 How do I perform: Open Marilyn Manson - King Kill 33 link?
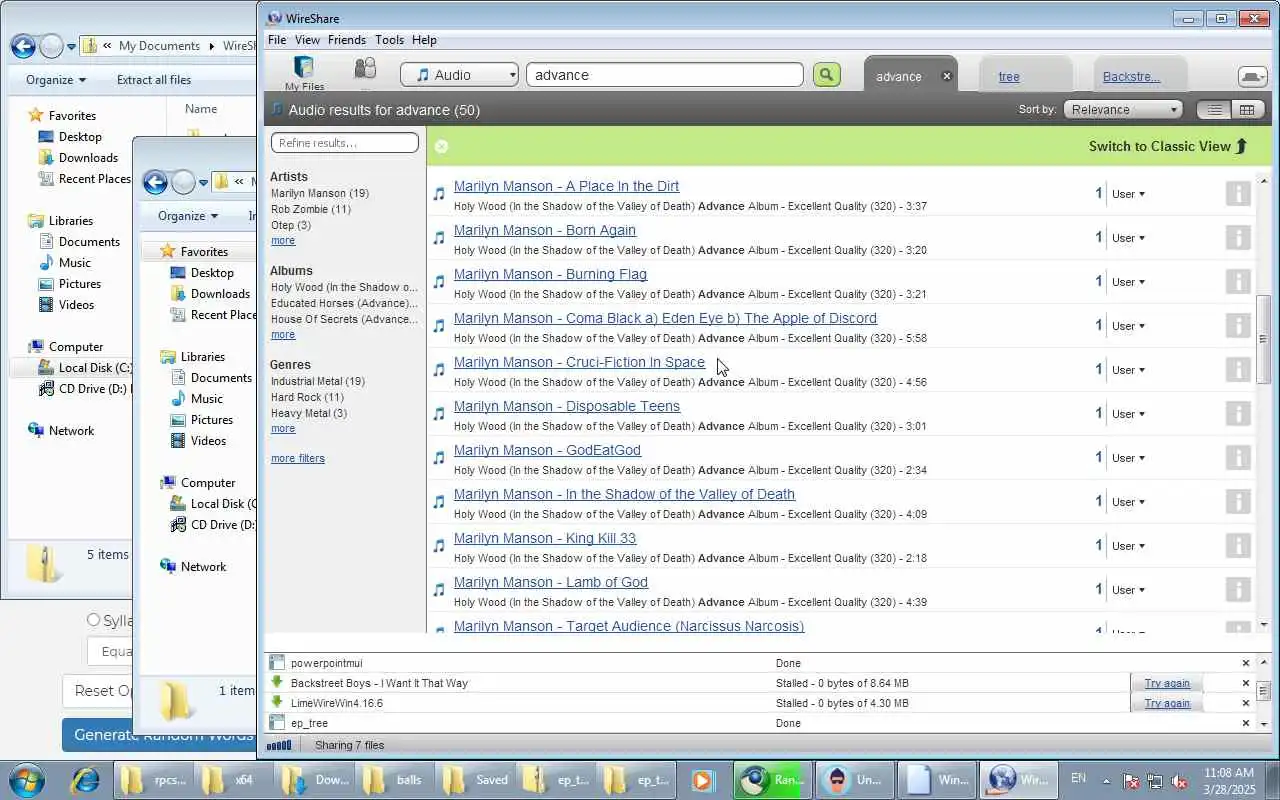pyautogui.click(x=545, y=538)
